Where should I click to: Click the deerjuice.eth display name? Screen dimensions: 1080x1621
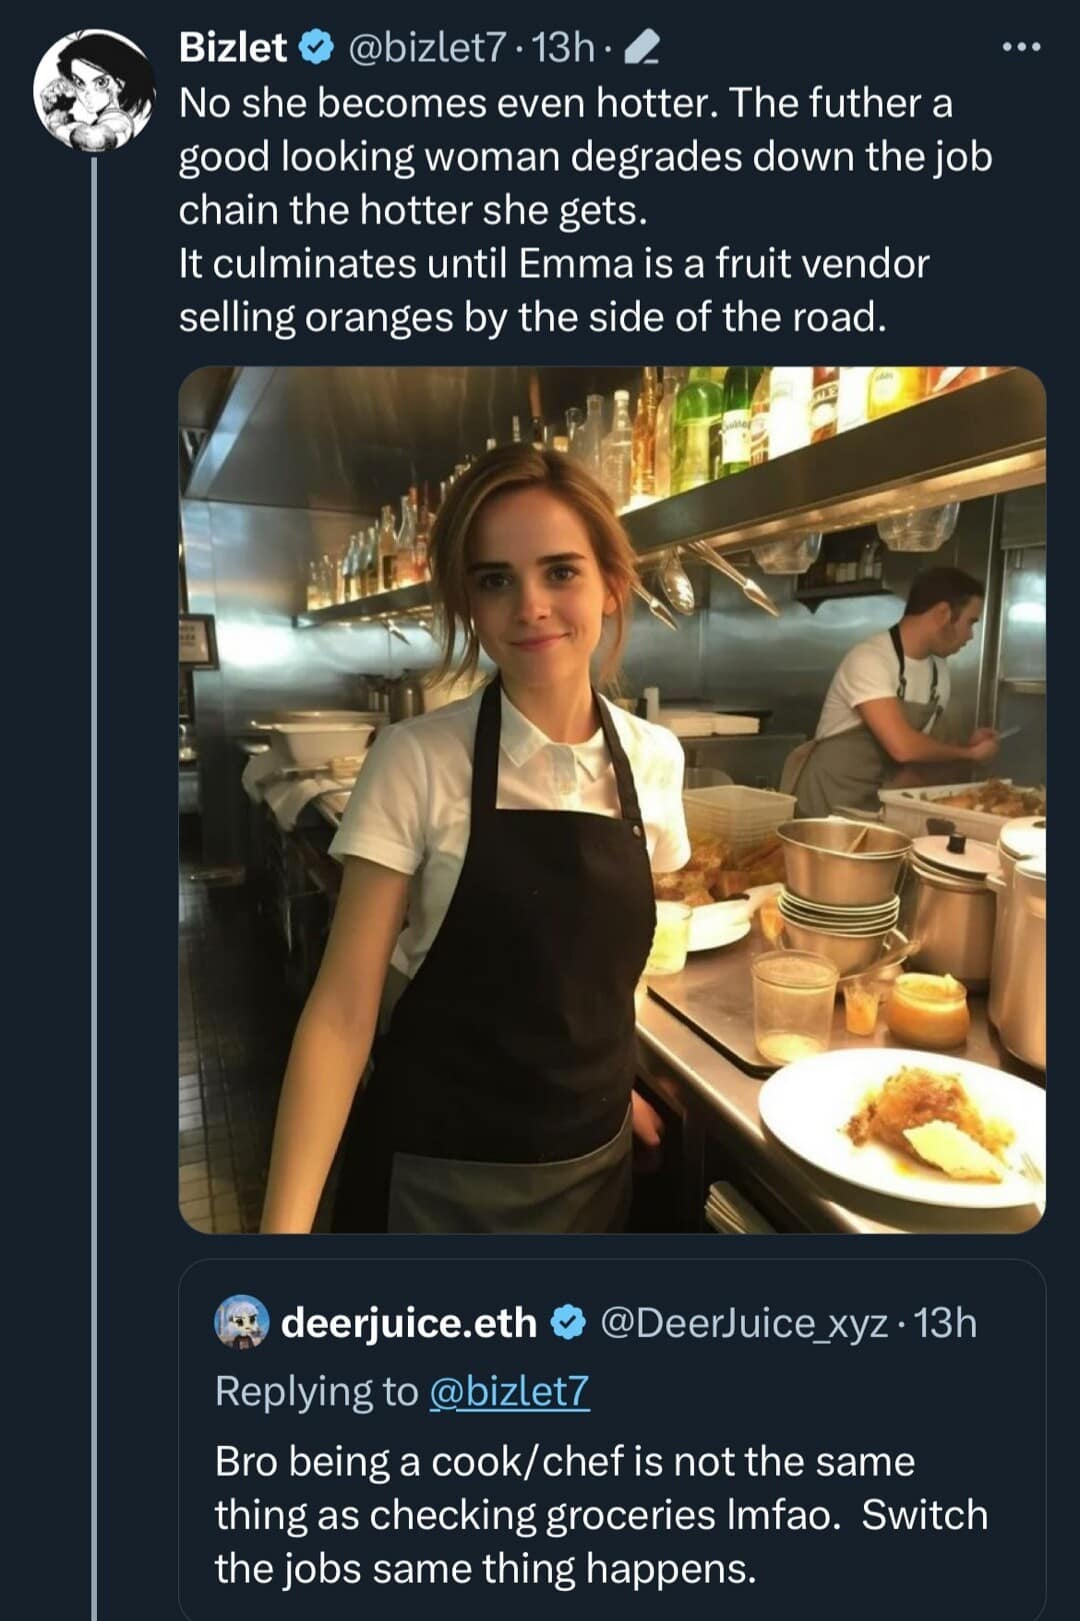click(x=408, y=1323)
